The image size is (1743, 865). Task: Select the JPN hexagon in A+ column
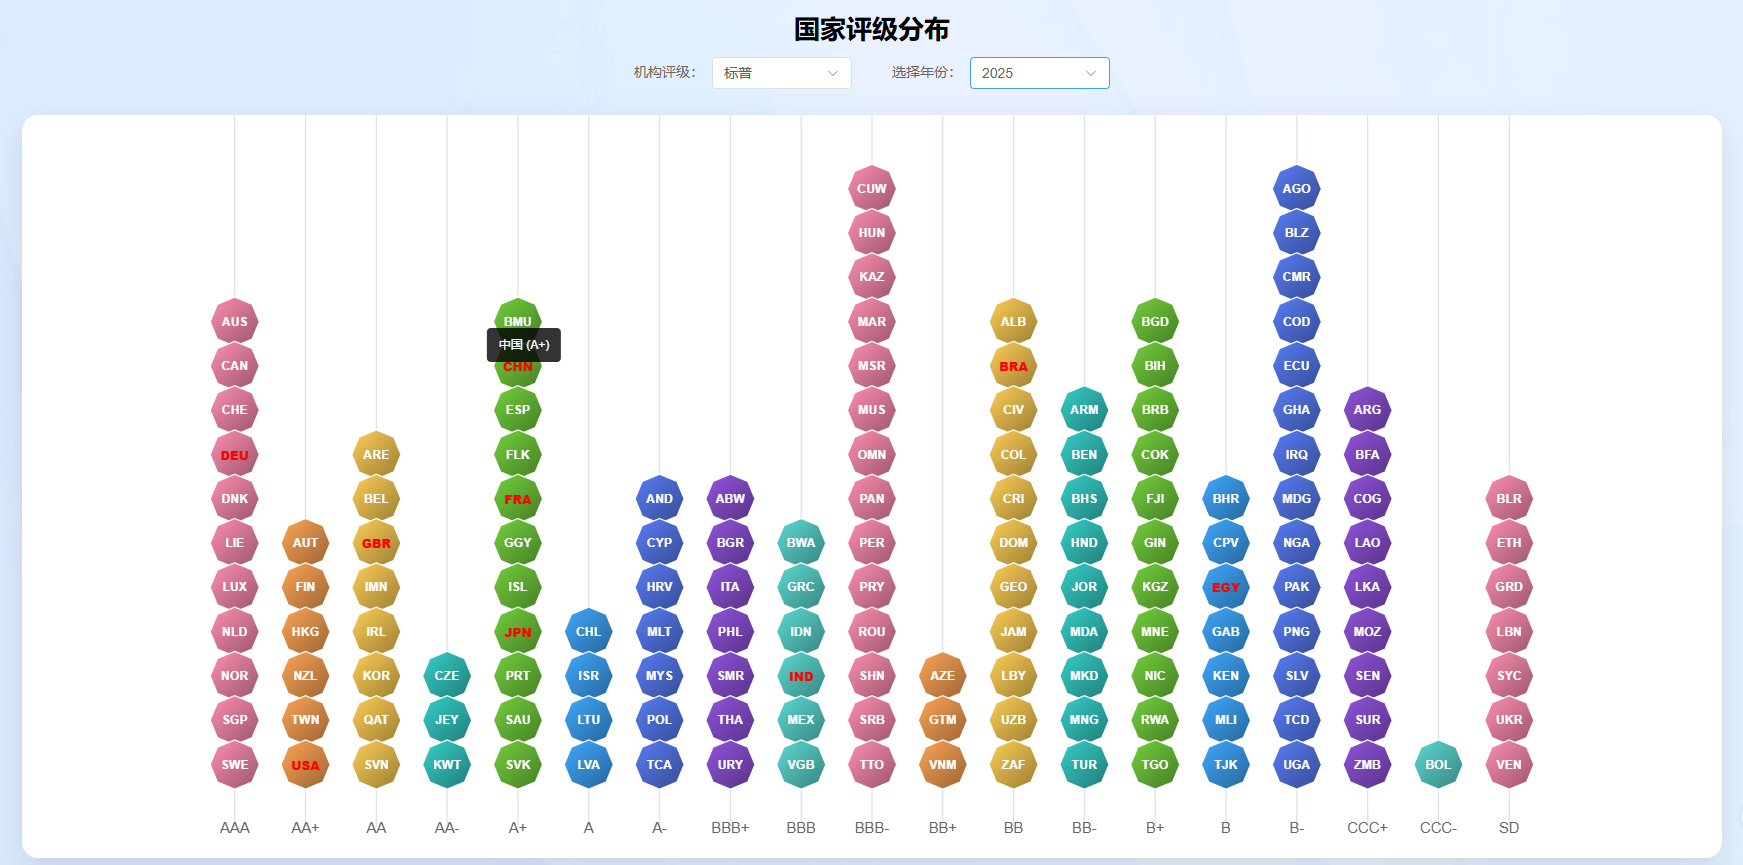[518, 632]
